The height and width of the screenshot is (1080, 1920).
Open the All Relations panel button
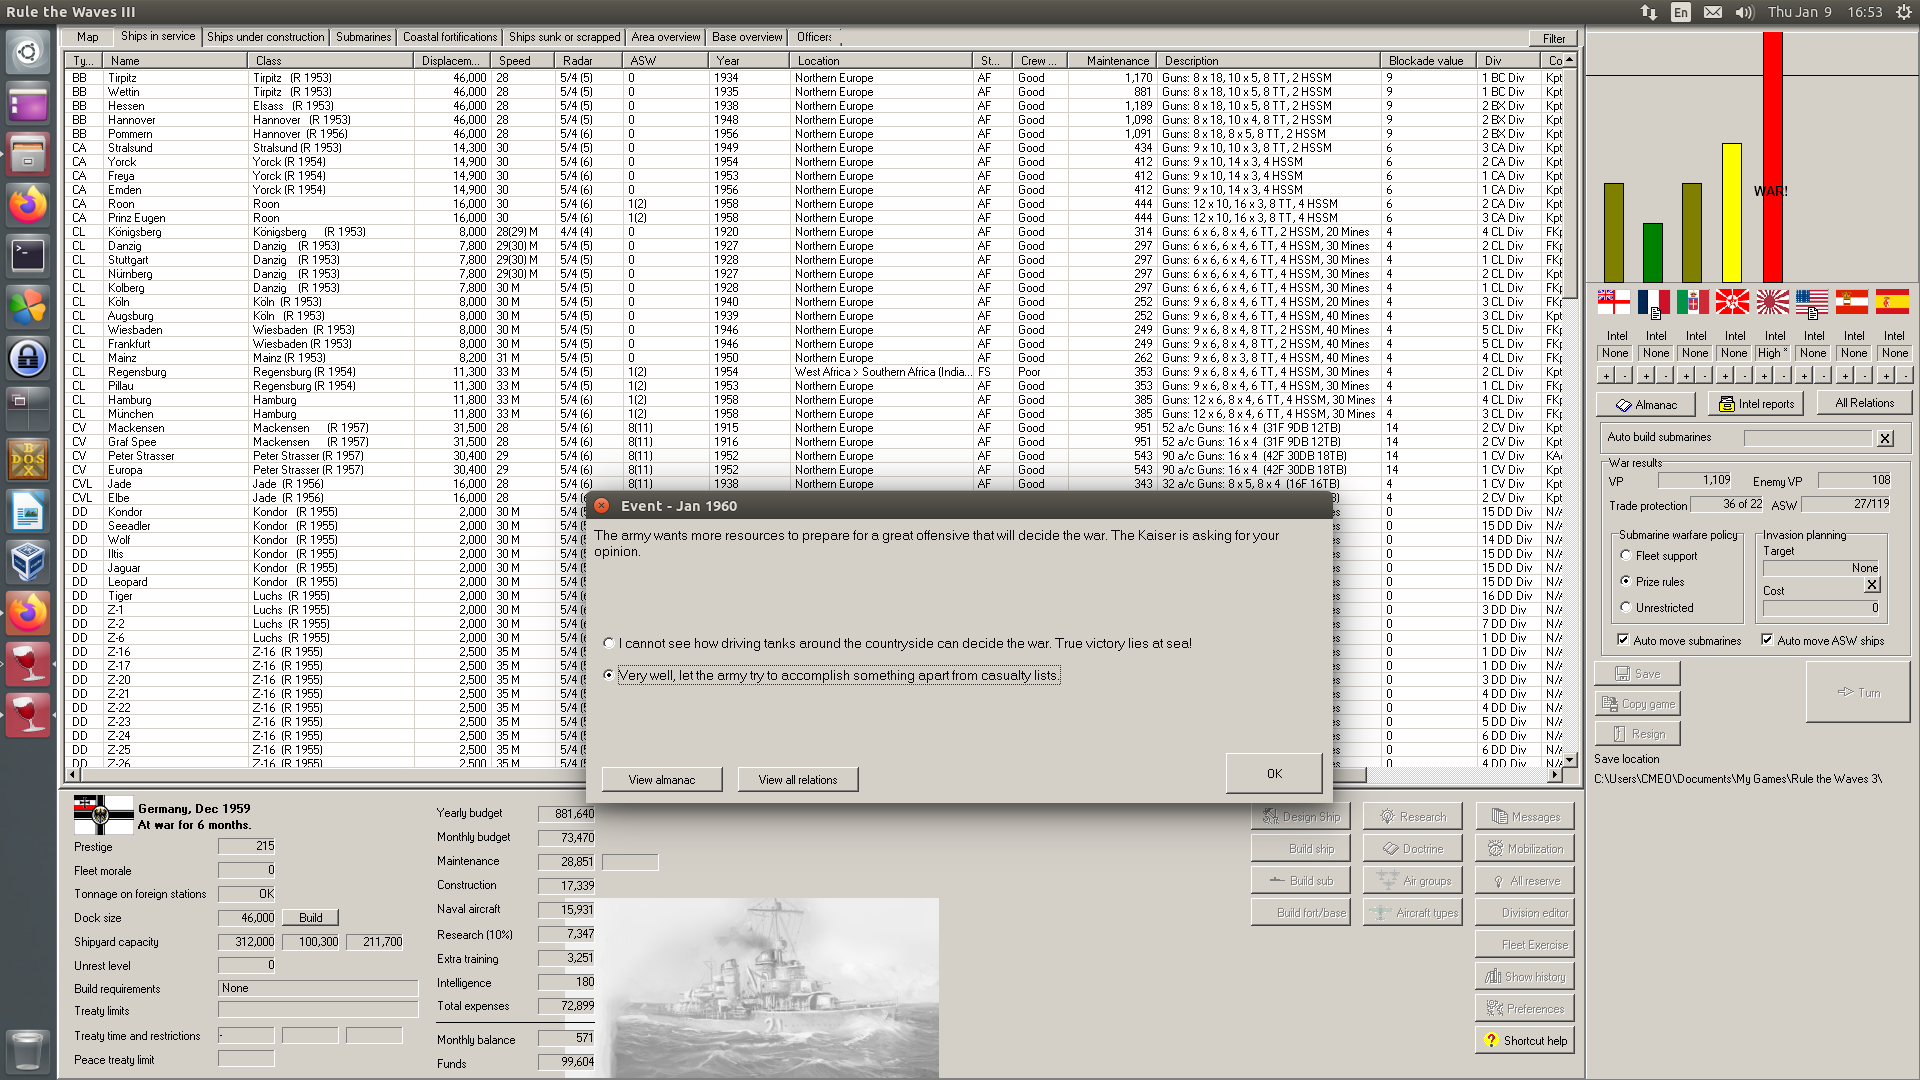click(x=1864, y=403)
